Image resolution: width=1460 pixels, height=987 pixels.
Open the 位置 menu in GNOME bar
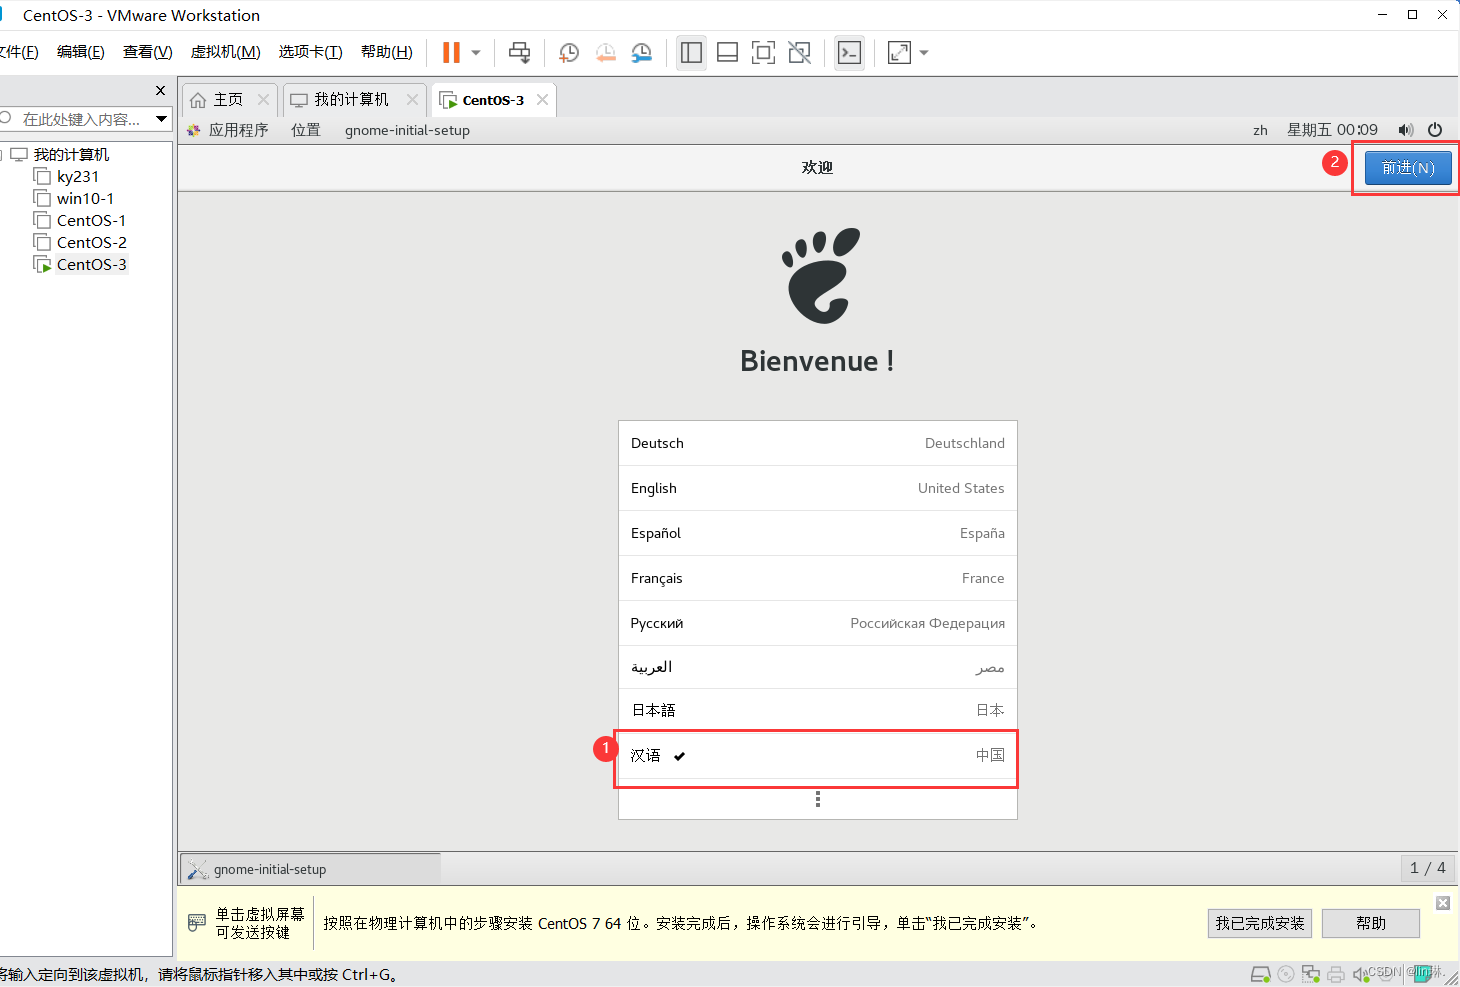point(306,130)
